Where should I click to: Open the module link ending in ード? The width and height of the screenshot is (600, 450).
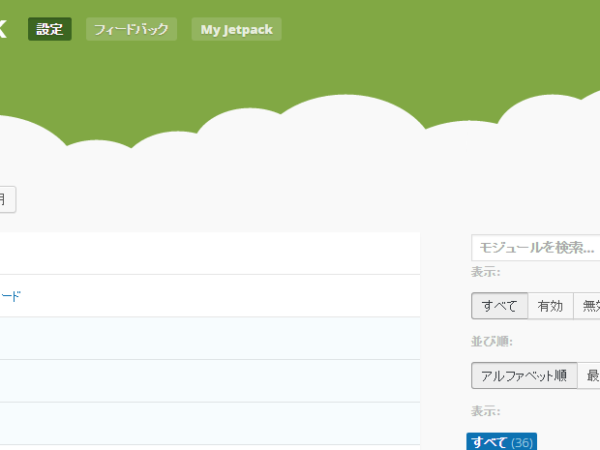click(10, 296)
